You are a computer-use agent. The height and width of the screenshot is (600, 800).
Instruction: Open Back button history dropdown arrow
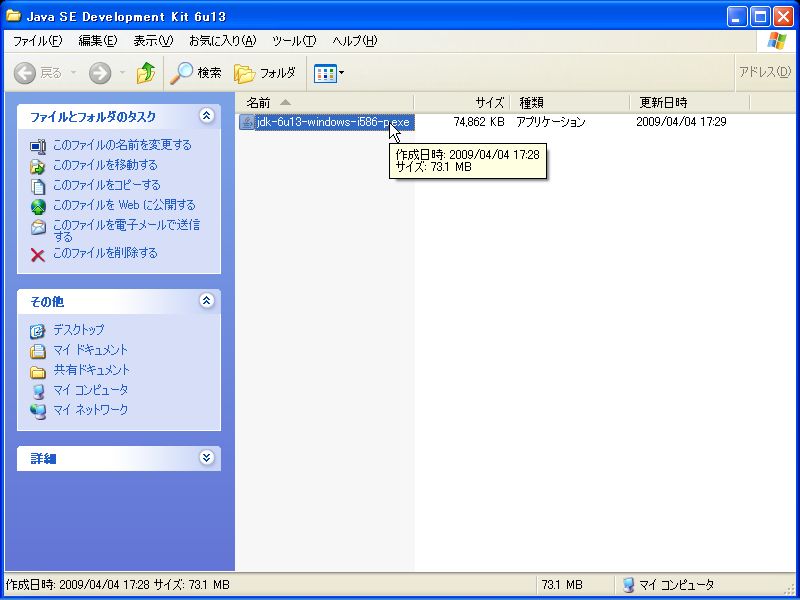73,73
